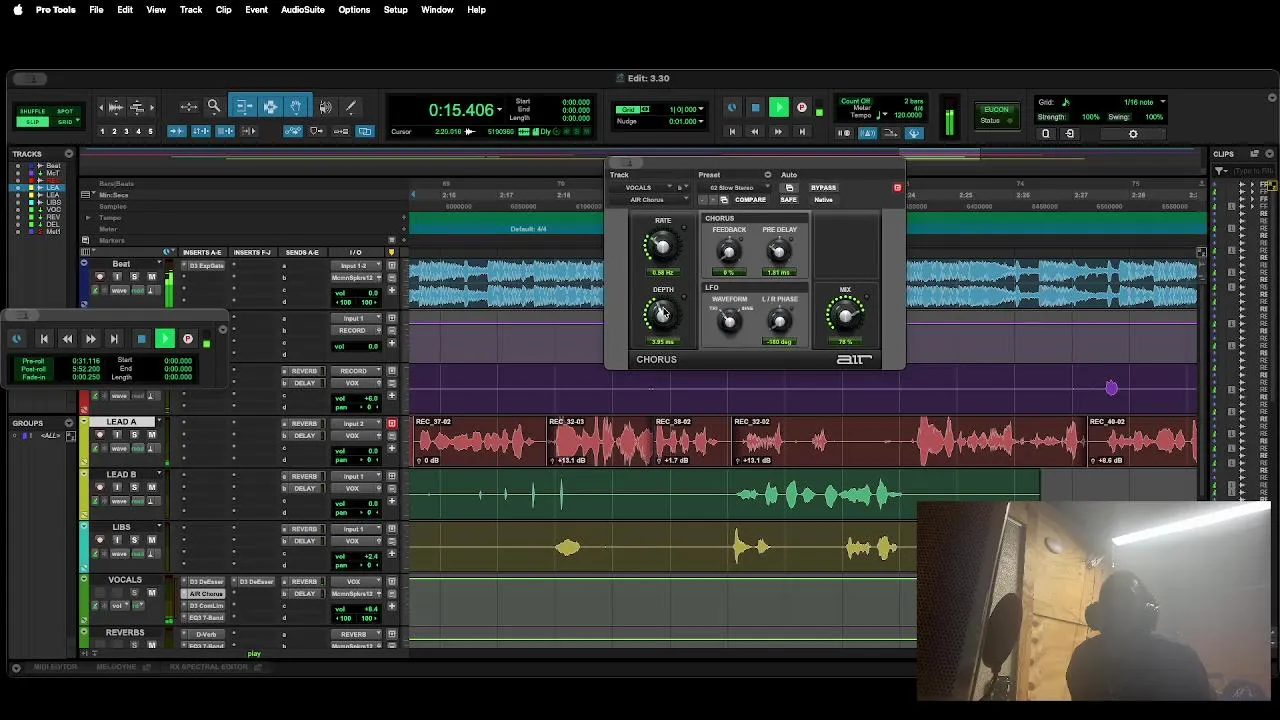Image resolution: width=1280 pixels, height=720 pixels.
Task: Open LEAD A track Input 2 selector
Action: (355, 424)
